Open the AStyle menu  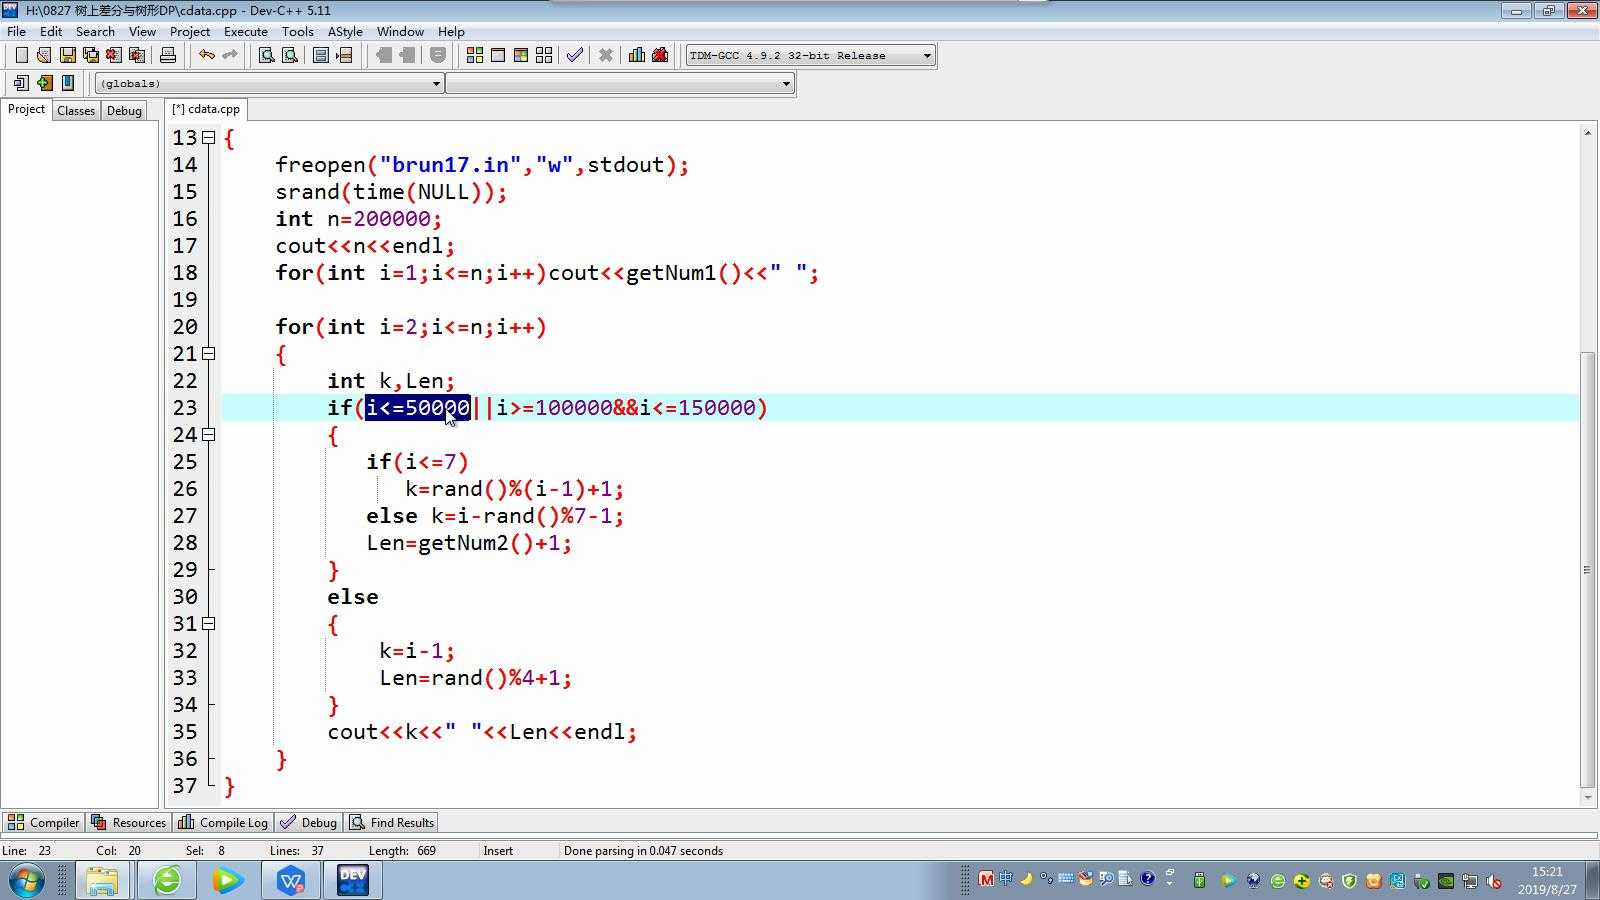345,31
